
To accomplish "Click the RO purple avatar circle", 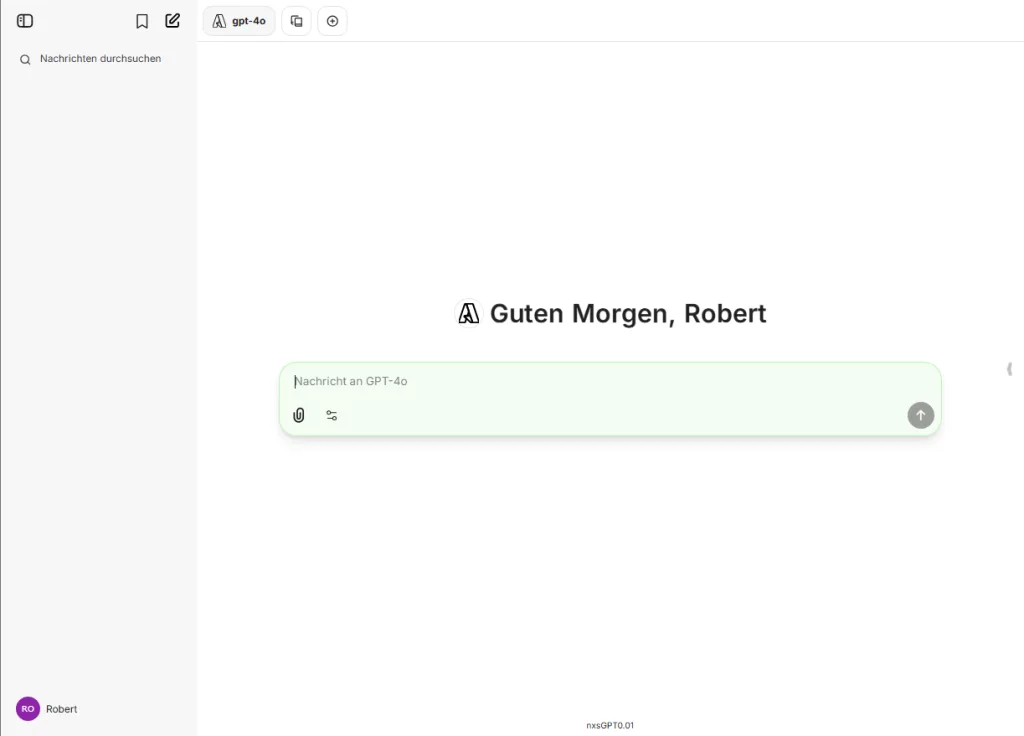I will click(28, 709).
